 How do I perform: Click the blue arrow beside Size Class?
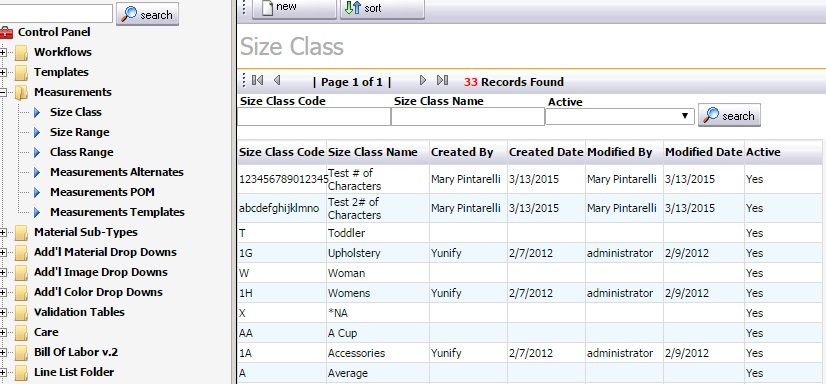click(x=37, y=112)
